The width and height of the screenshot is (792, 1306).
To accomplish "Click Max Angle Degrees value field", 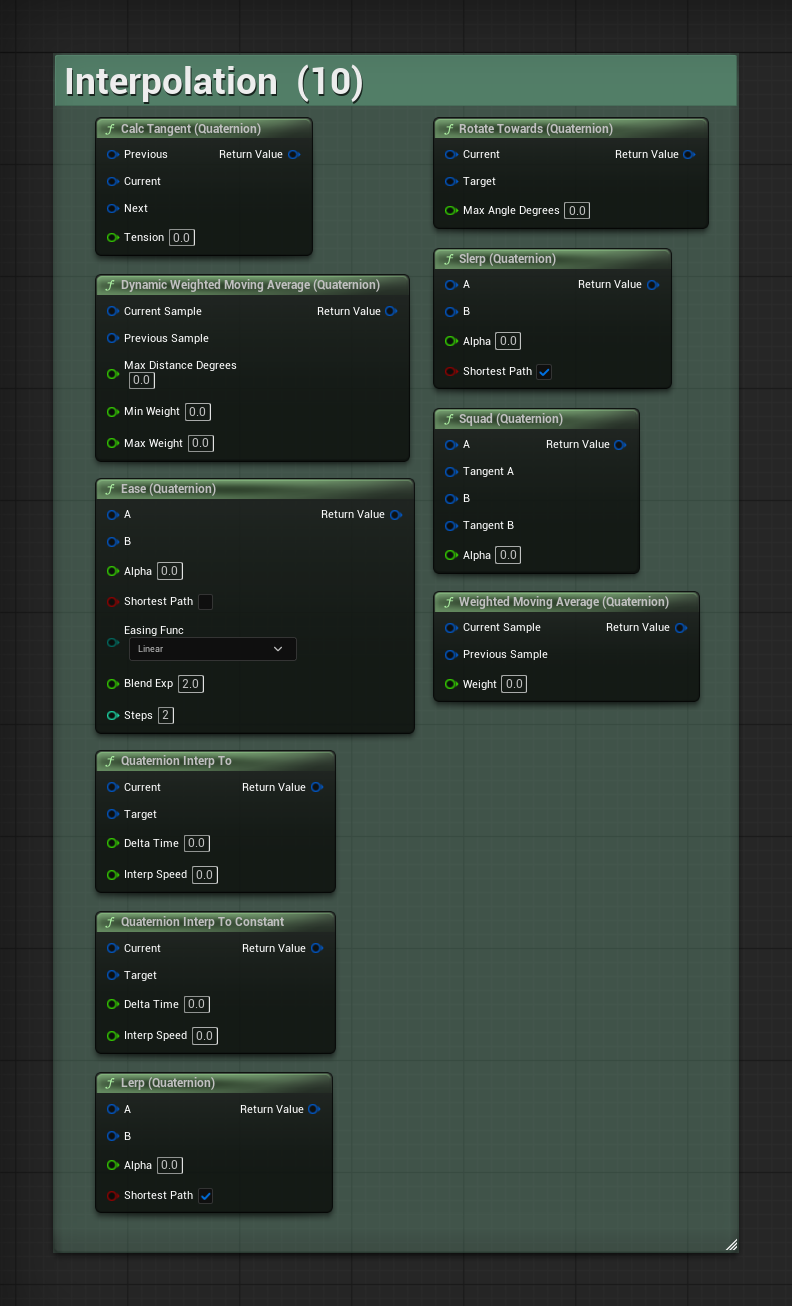I will (x=577, y=211).
